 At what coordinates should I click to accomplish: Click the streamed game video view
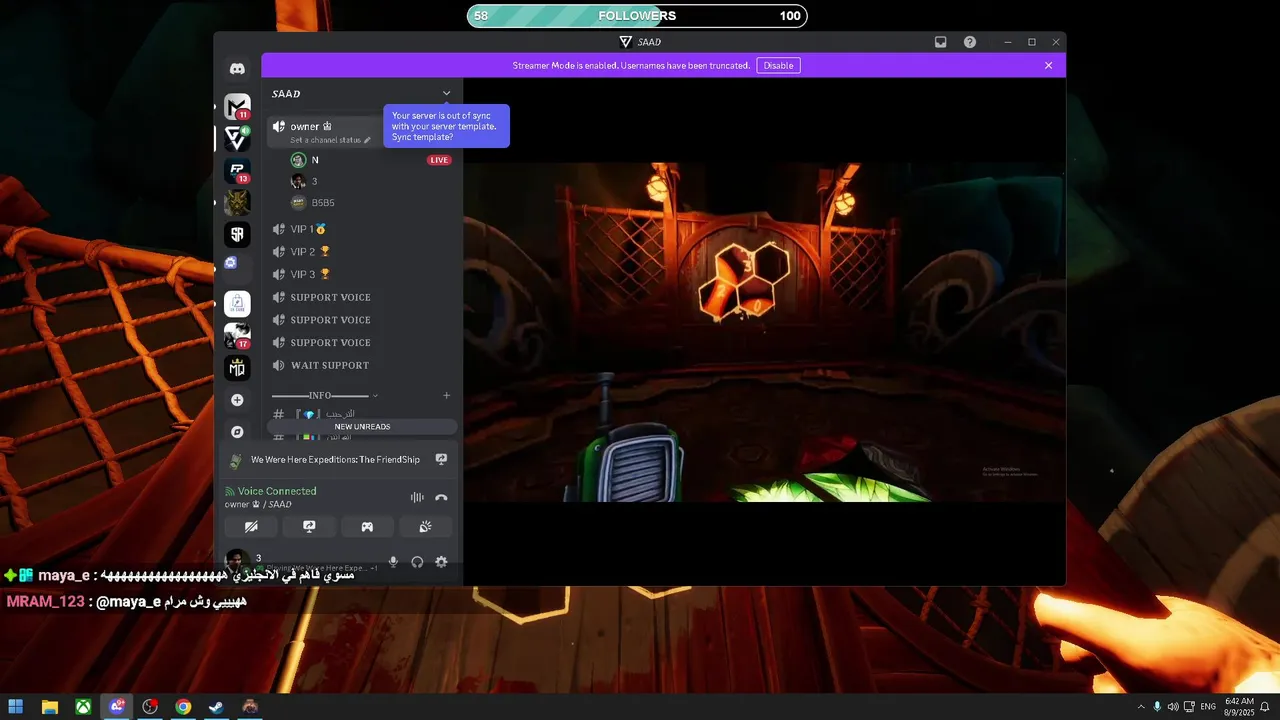click(x=764, y=331)
